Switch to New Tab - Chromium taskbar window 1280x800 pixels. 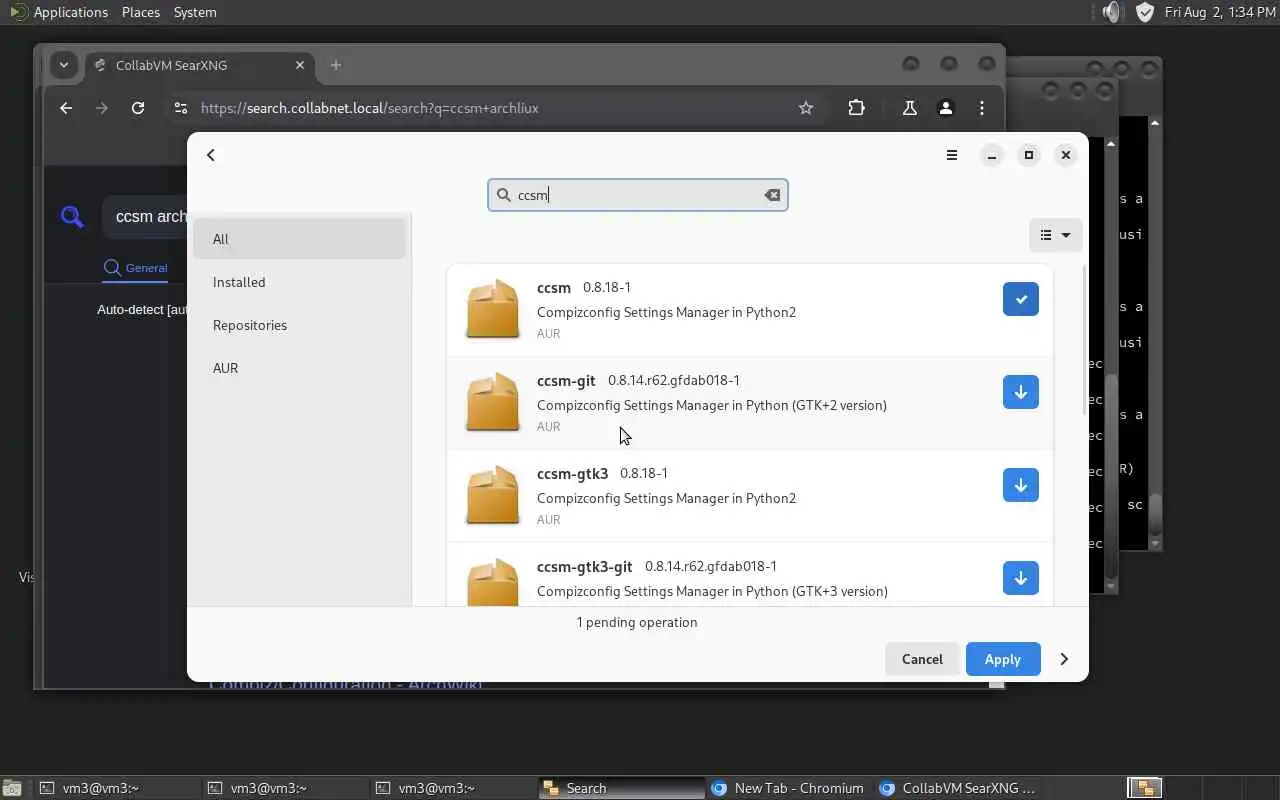coord(788,788)
